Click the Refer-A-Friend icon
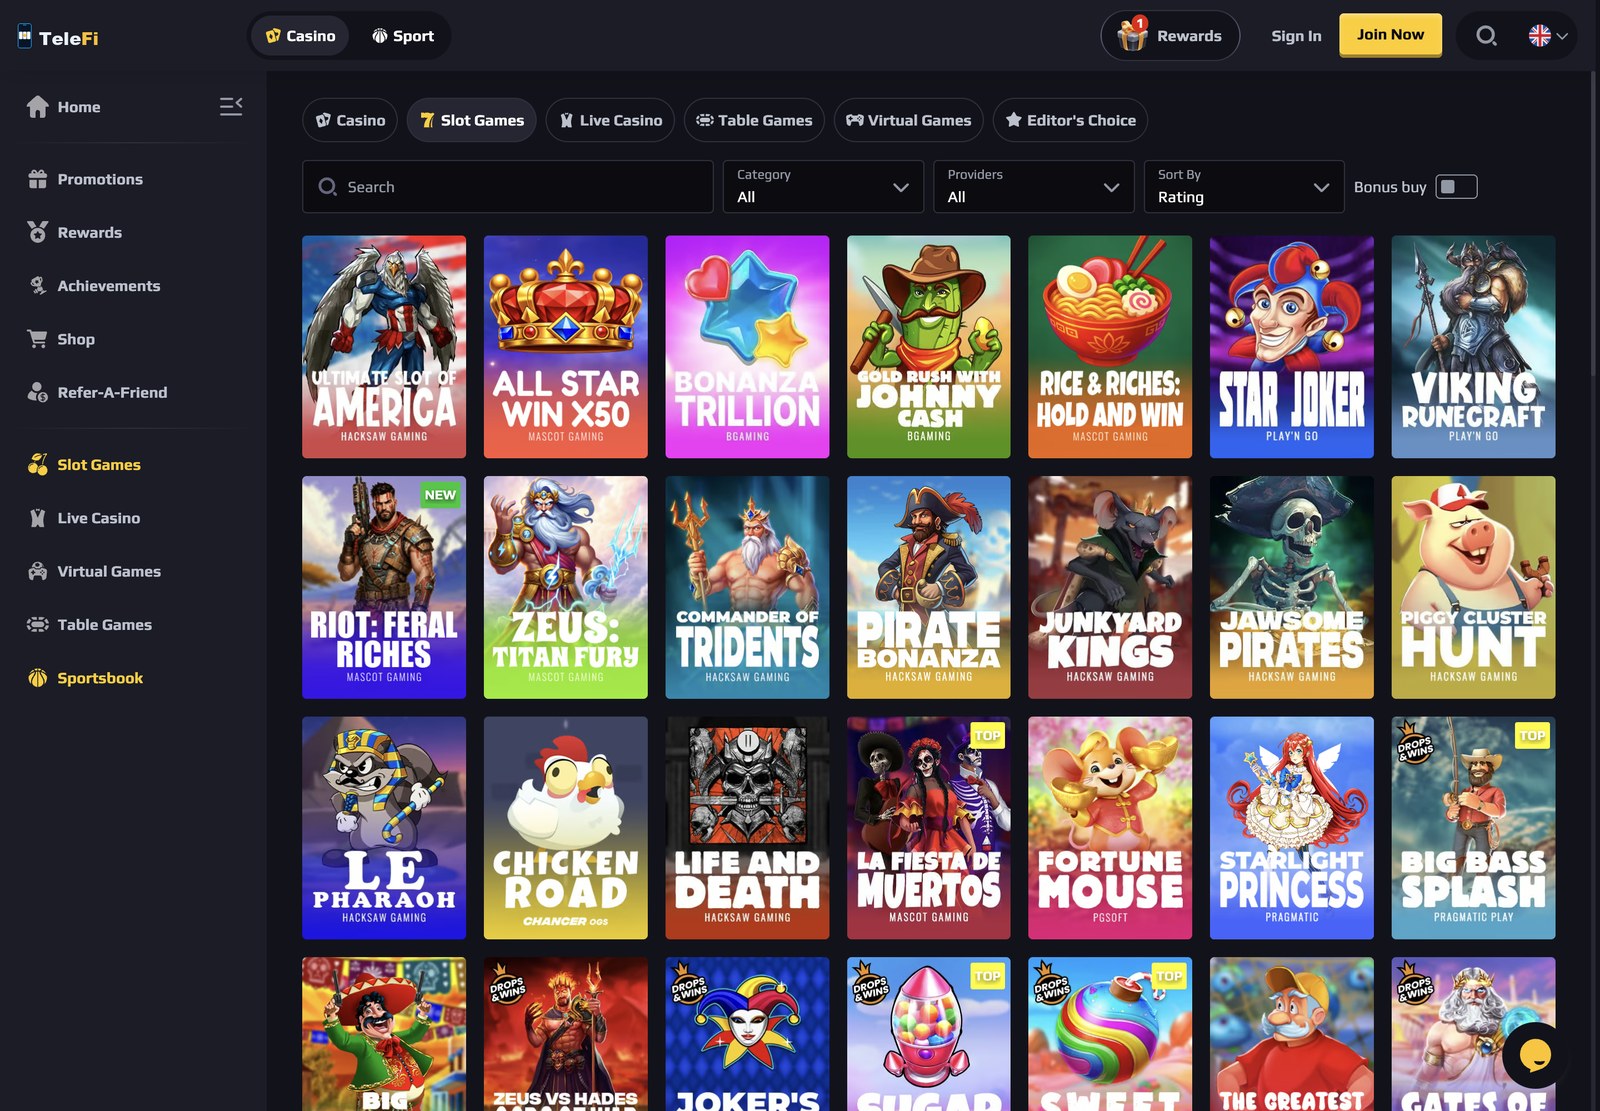Screen dimensions: 1600x1111 point(38,392)
